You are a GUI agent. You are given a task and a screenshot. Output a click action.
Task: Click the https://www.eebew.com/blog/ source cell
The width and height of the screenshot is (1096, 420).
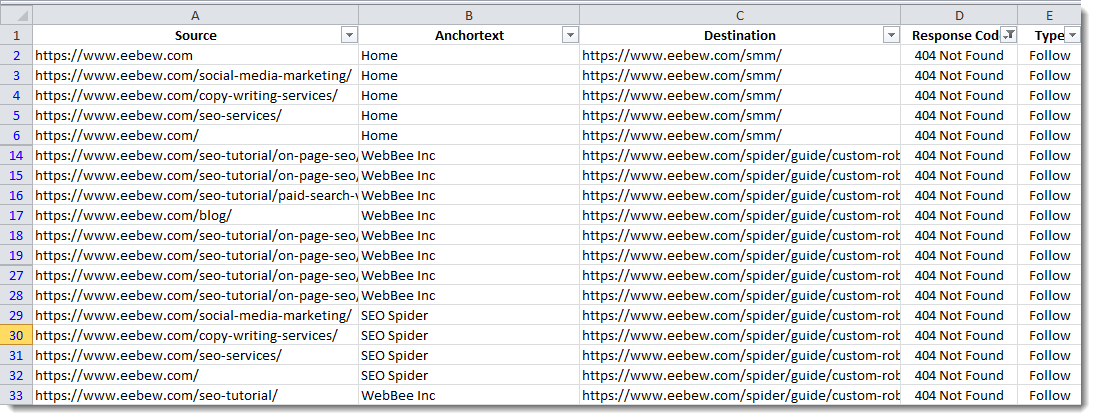tap(196, 215)
